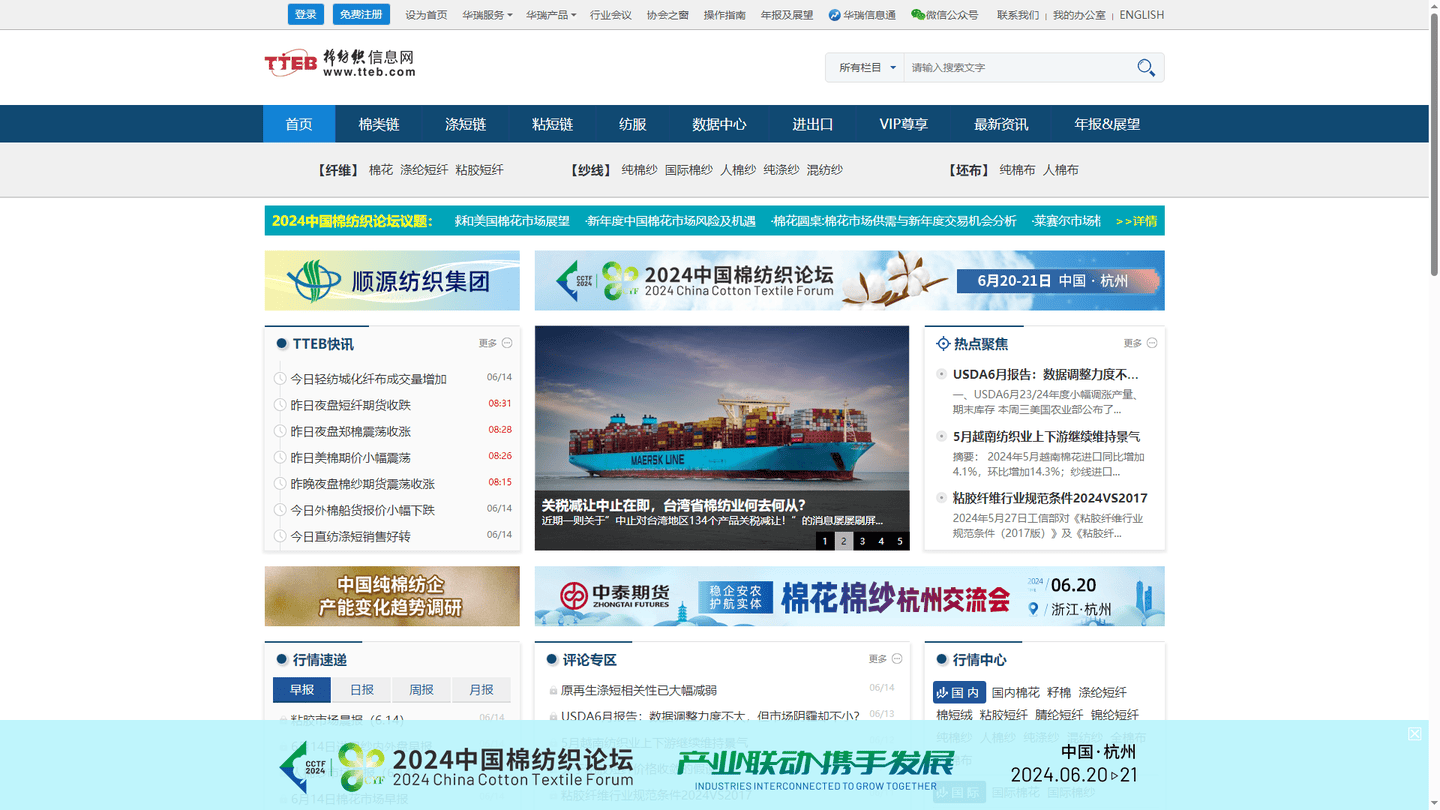Screen dimensions: 1440x810
Task: Open news 昨日夜盘短纤期货收跌
Action: click(x=350, y=405)
